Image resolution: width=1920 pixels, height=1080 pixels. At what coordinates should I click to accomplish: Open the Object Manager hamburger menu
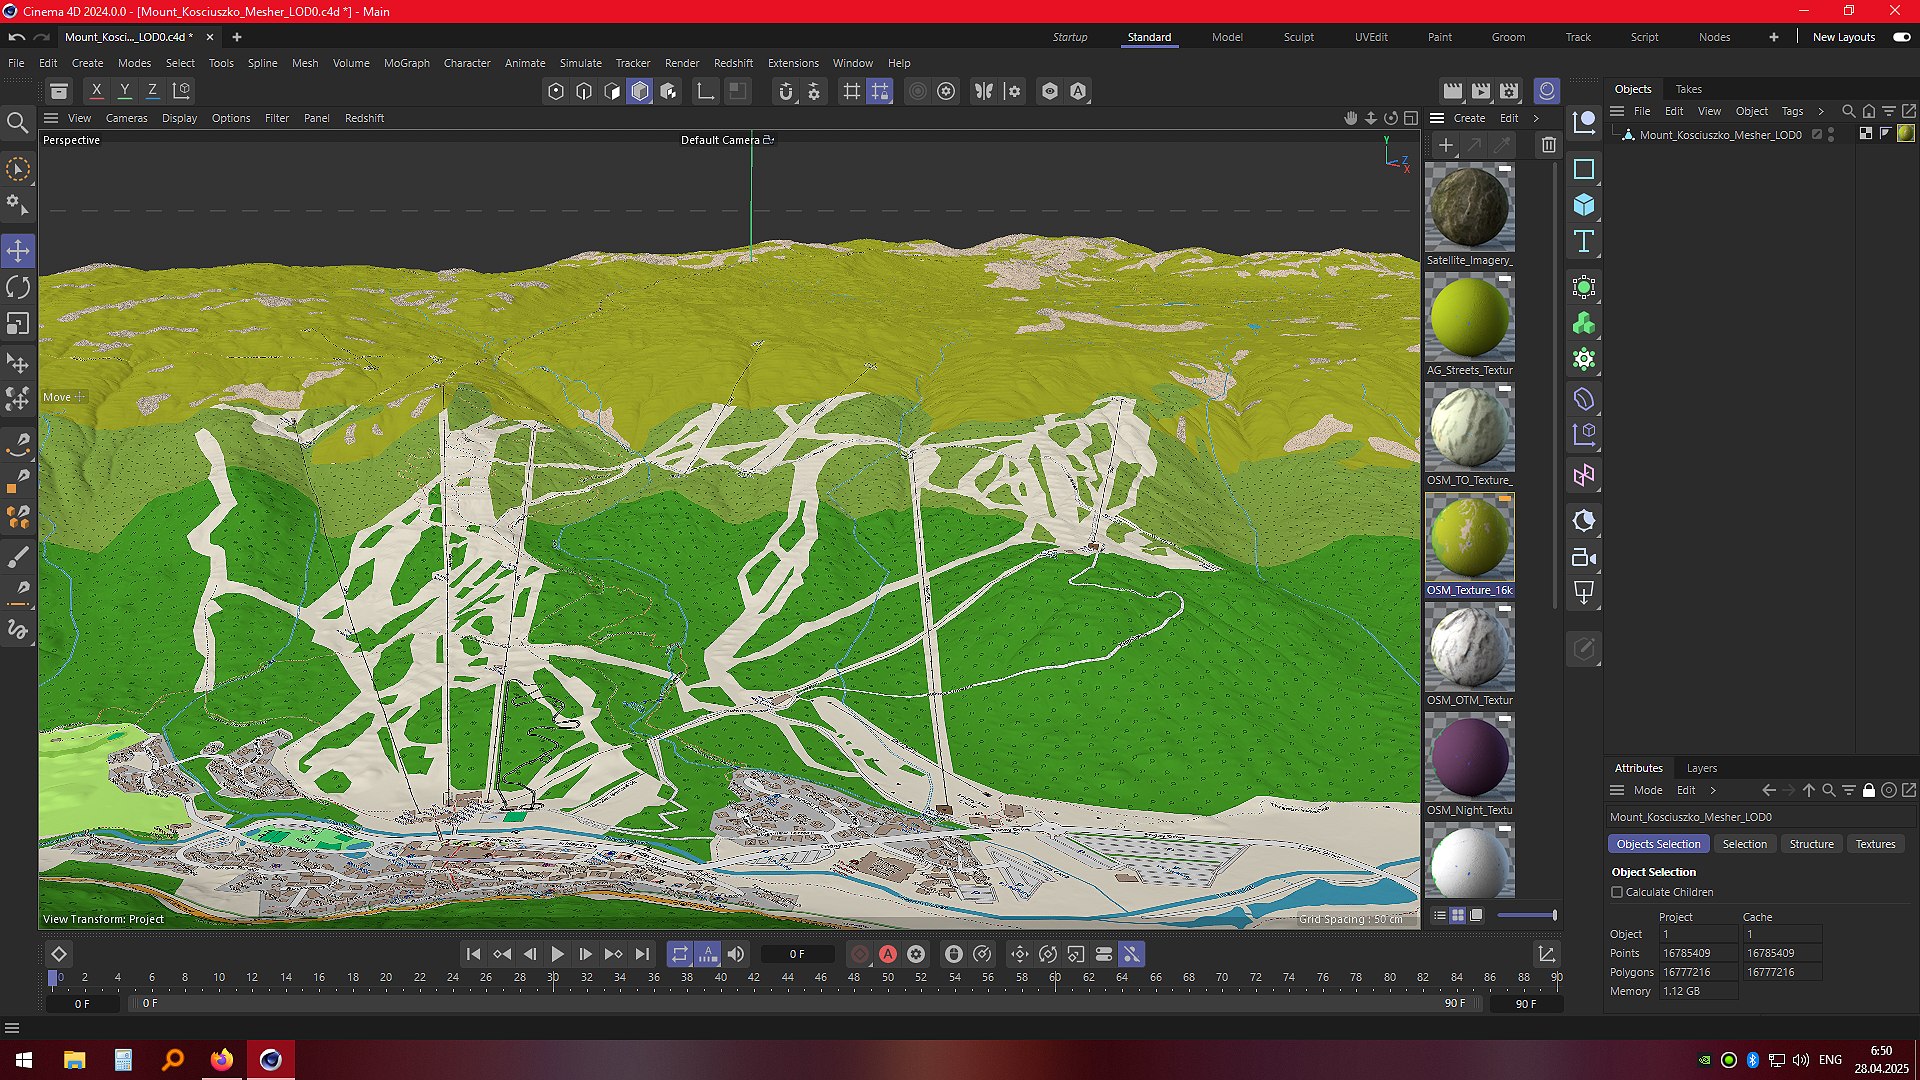1617,111
